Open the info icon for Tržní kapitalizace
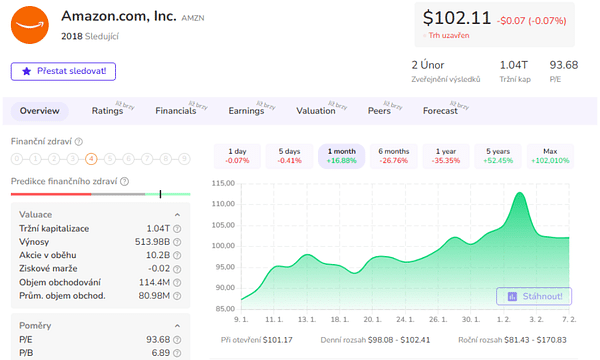Screen dimensions: 600x360 177,229
